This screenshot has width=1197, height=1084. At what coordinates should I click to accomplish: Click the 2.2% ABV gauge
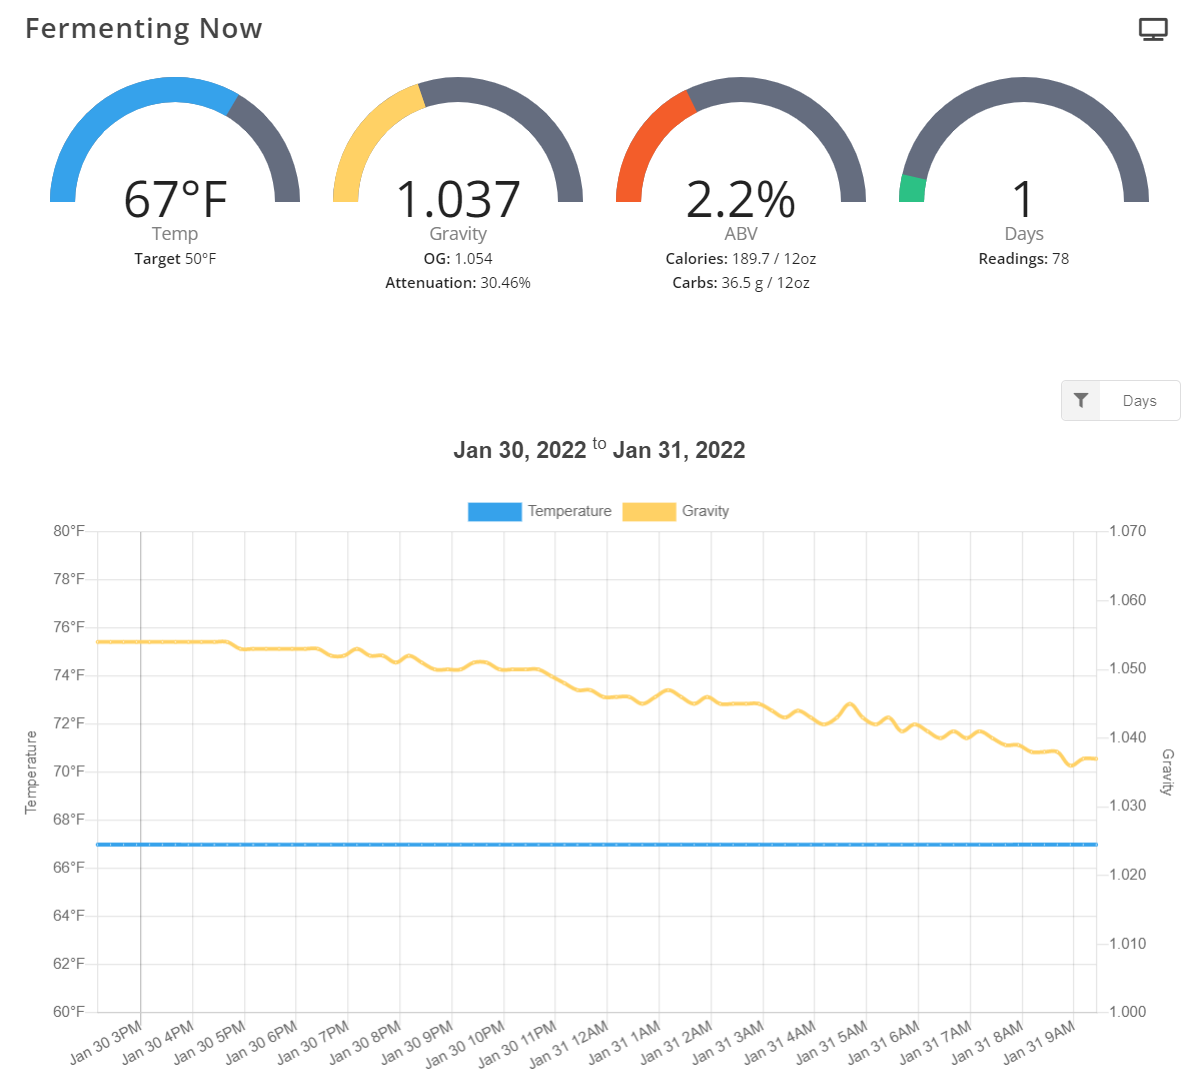[740, 140]
